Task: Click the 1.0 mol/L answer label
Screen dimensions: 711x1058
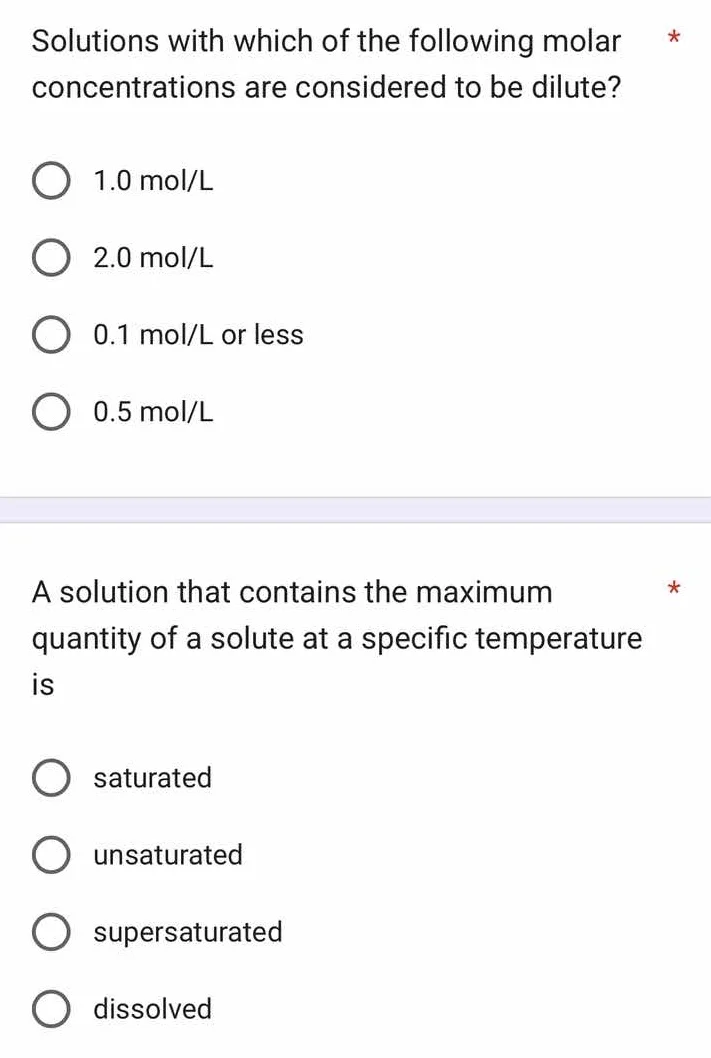Action: 152,181
